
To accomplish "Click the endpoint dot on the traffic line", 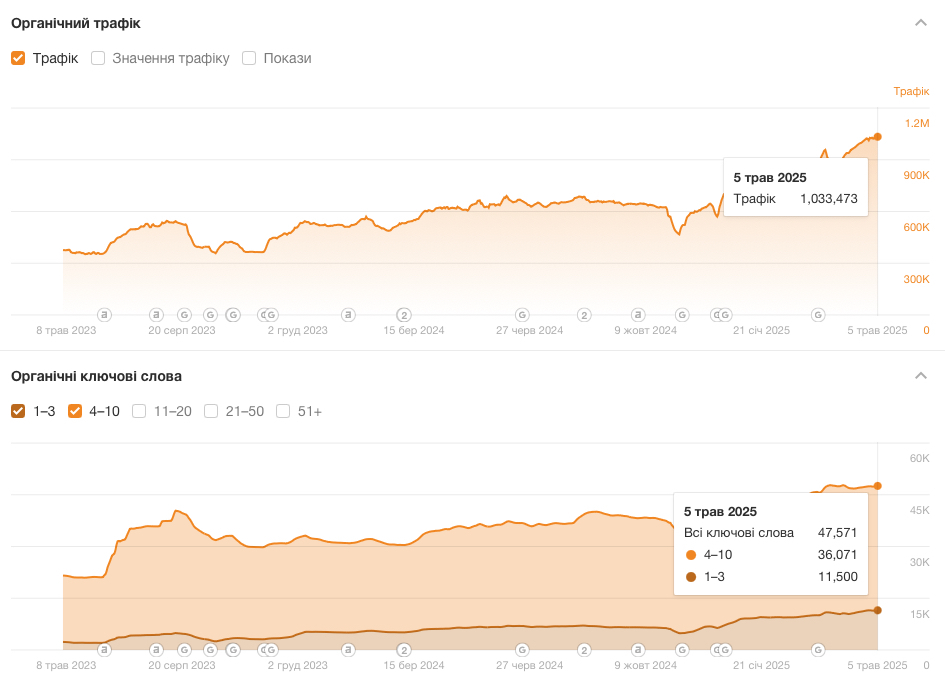I will click(x=877, y=137).
